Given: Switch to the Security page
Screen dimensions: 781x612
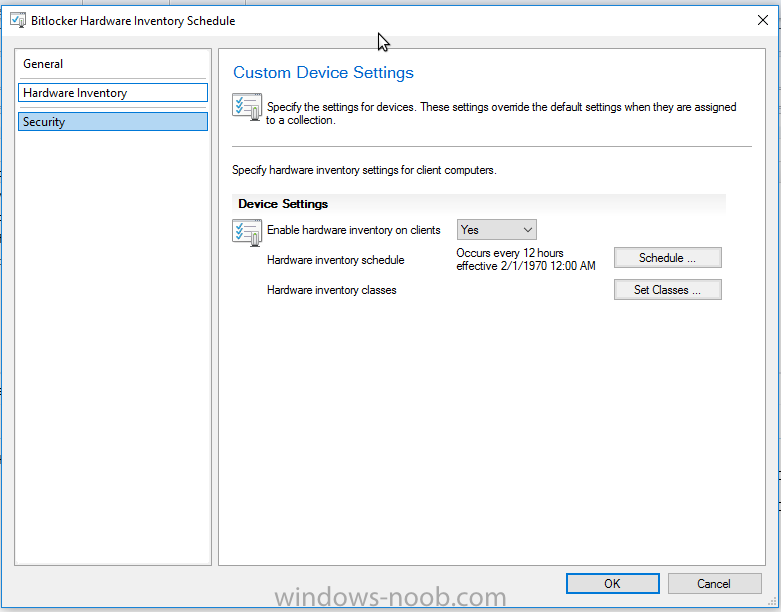Looking at the screenshot, I should point(113,122).
